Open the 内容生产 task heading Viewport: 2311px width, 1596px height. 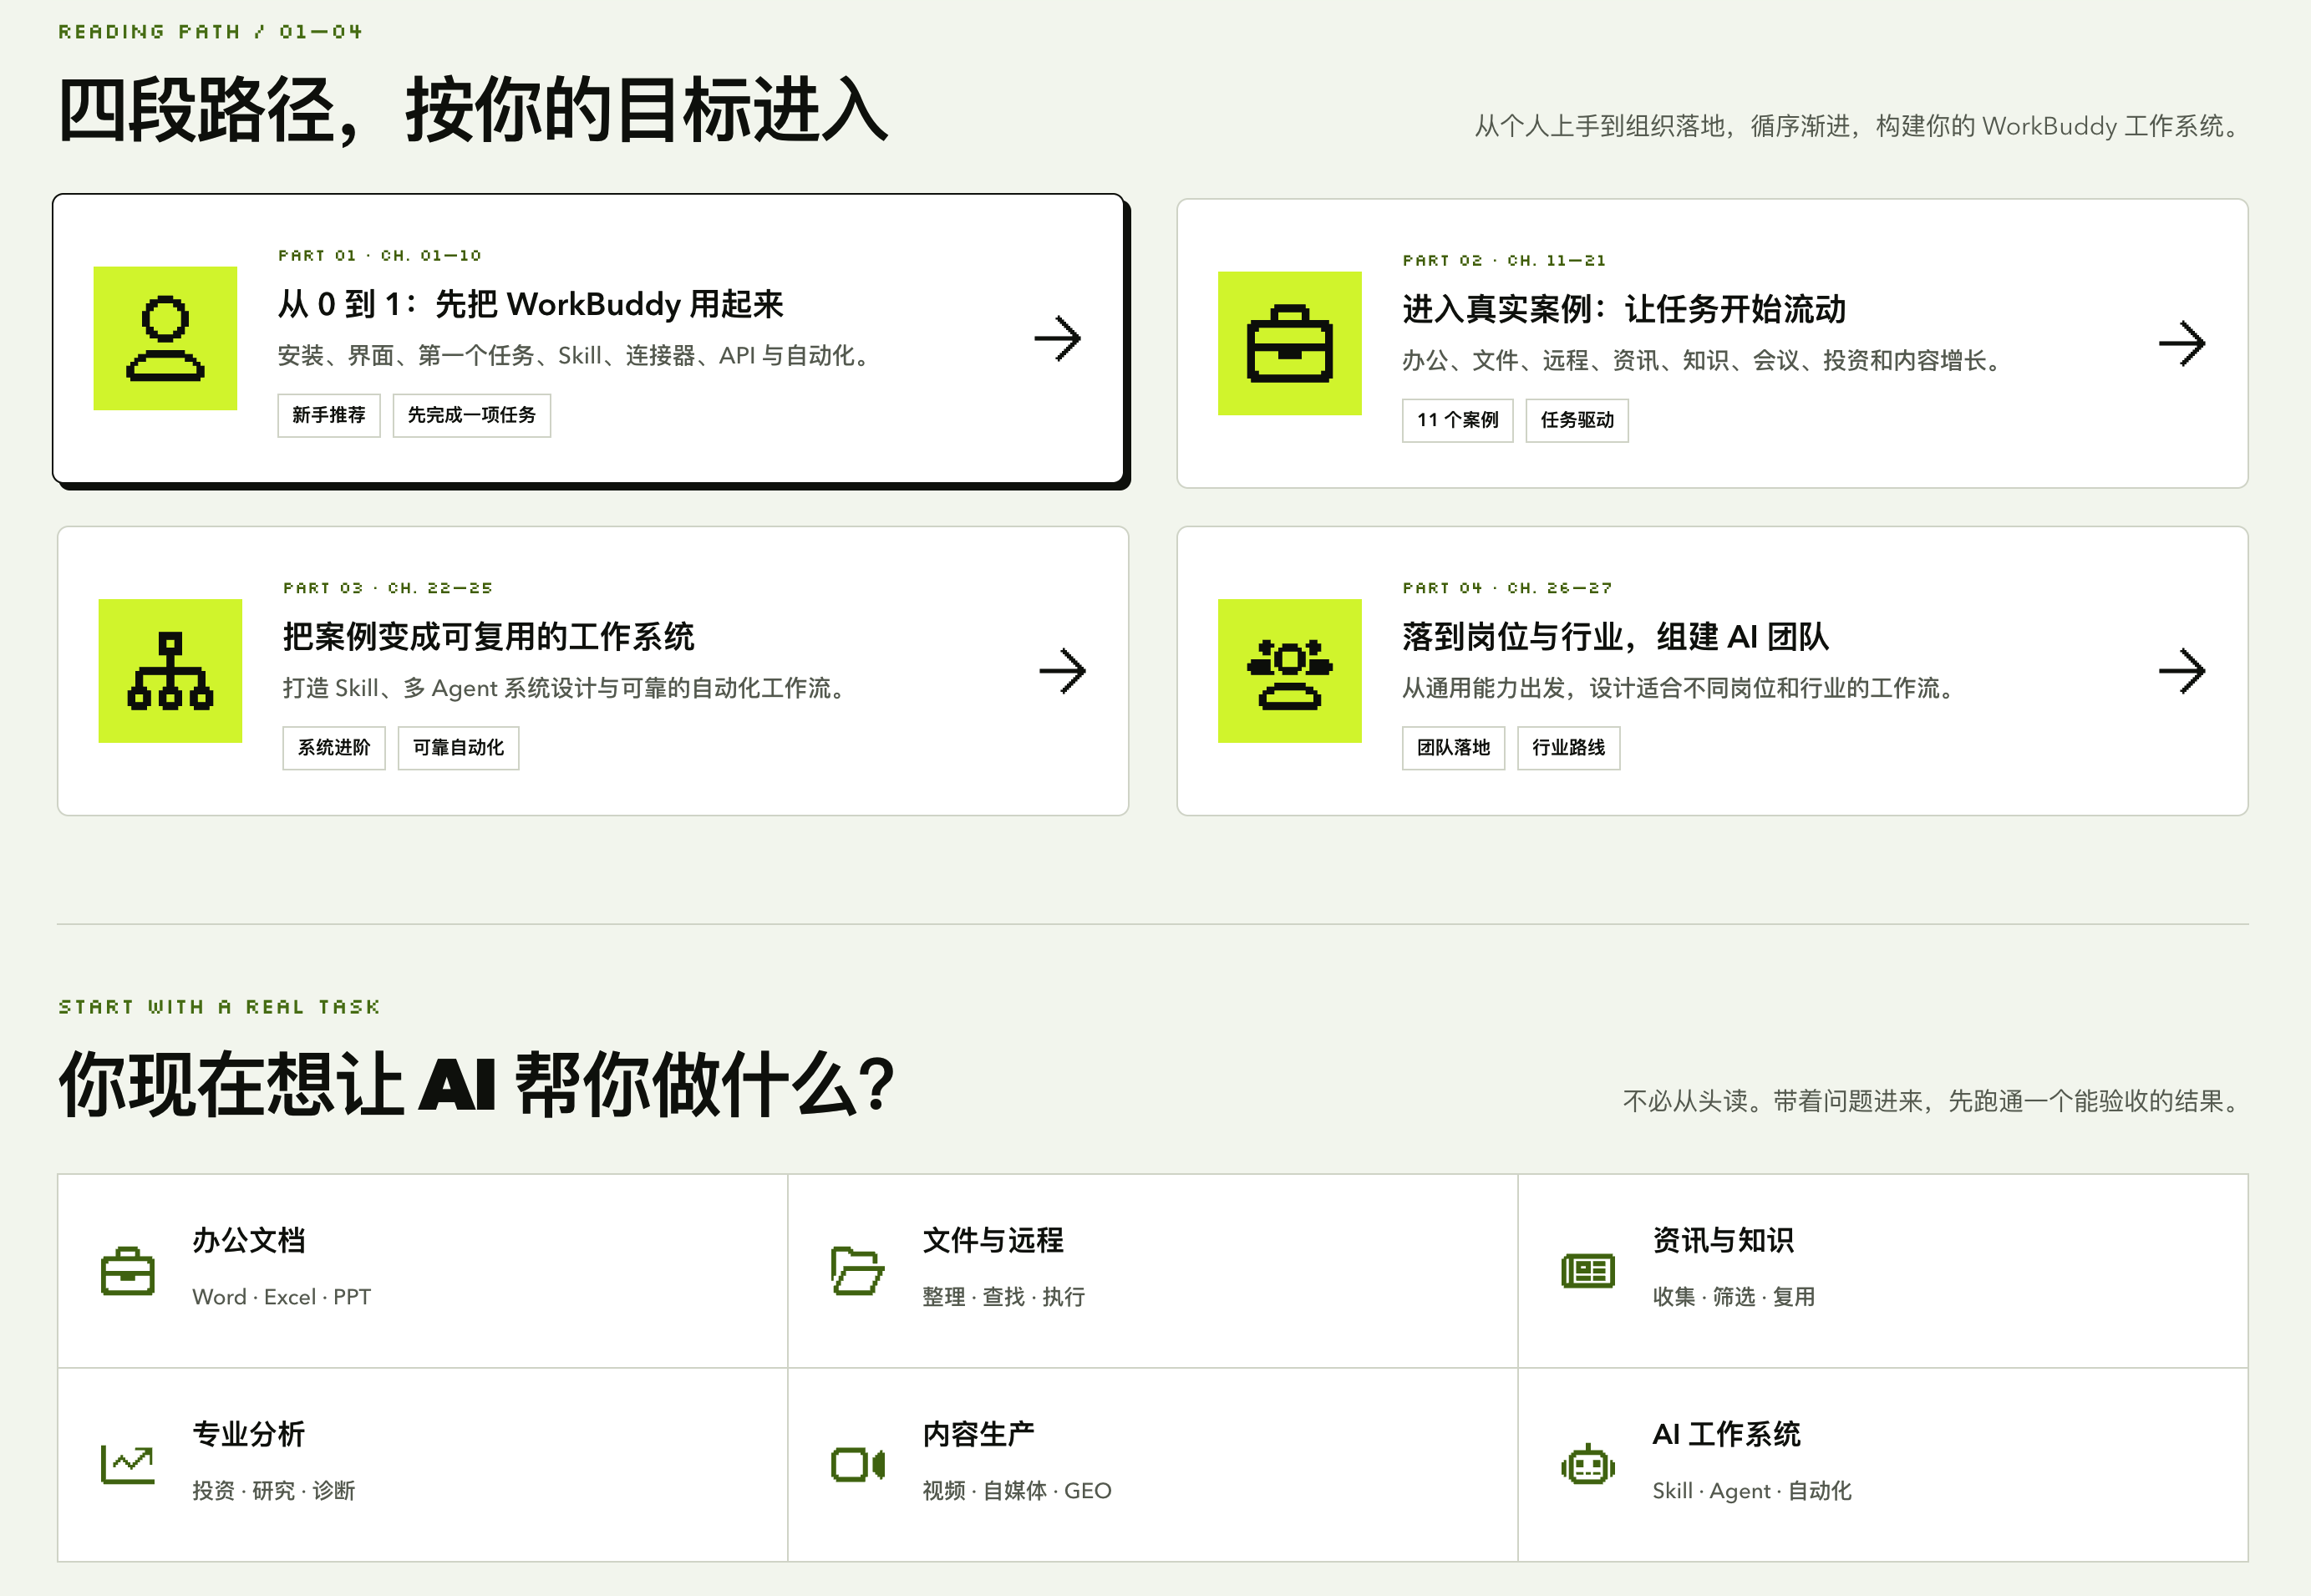point(979,1434)
